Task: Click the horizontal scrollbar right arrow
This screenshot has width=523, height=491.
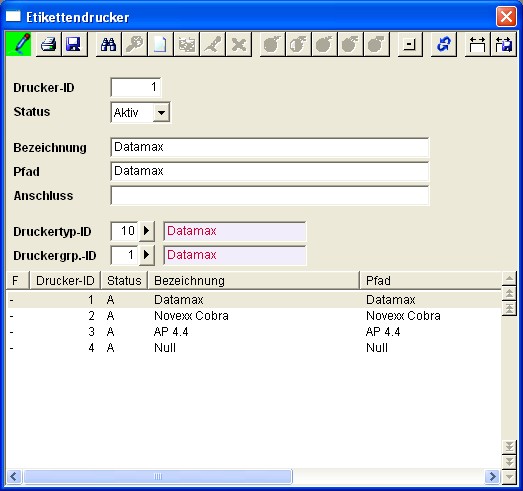Action: click(493, 476)
